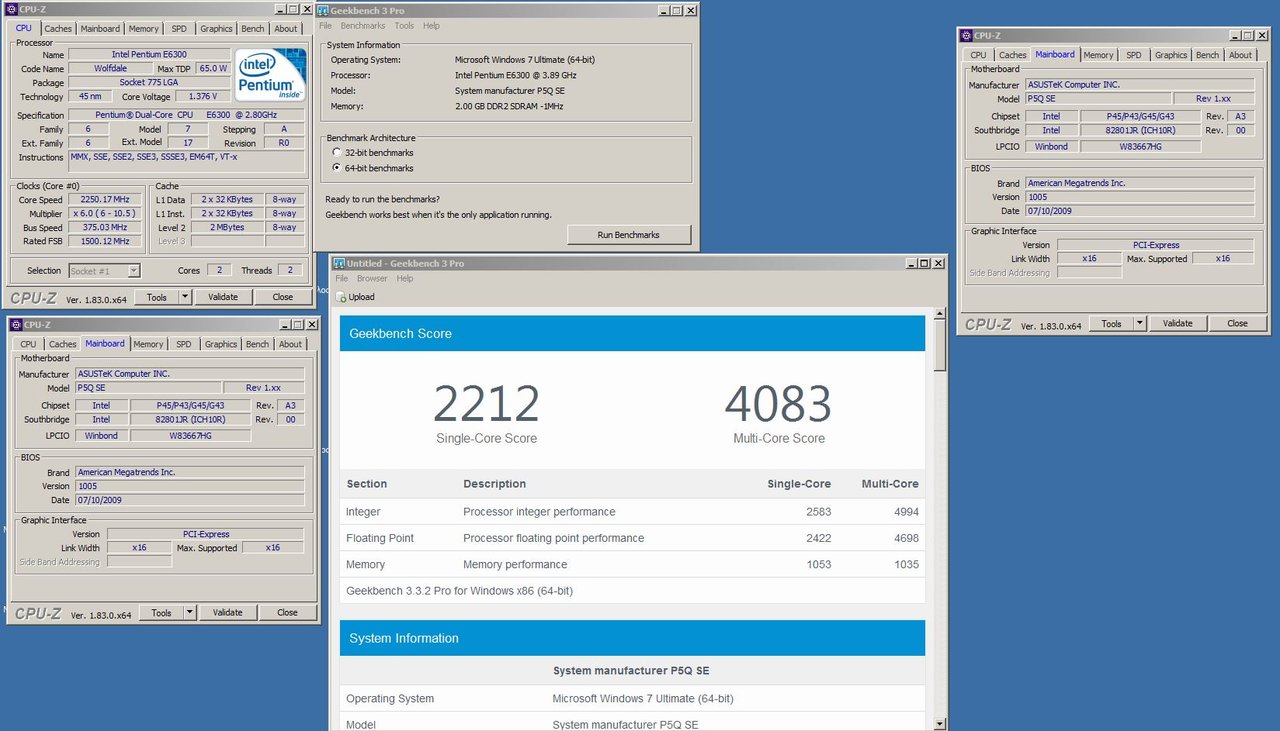Click the Close button in the right-hand CPU-Z window
This screenshot has height=731, width=1280.
(x=1238, y=324)
